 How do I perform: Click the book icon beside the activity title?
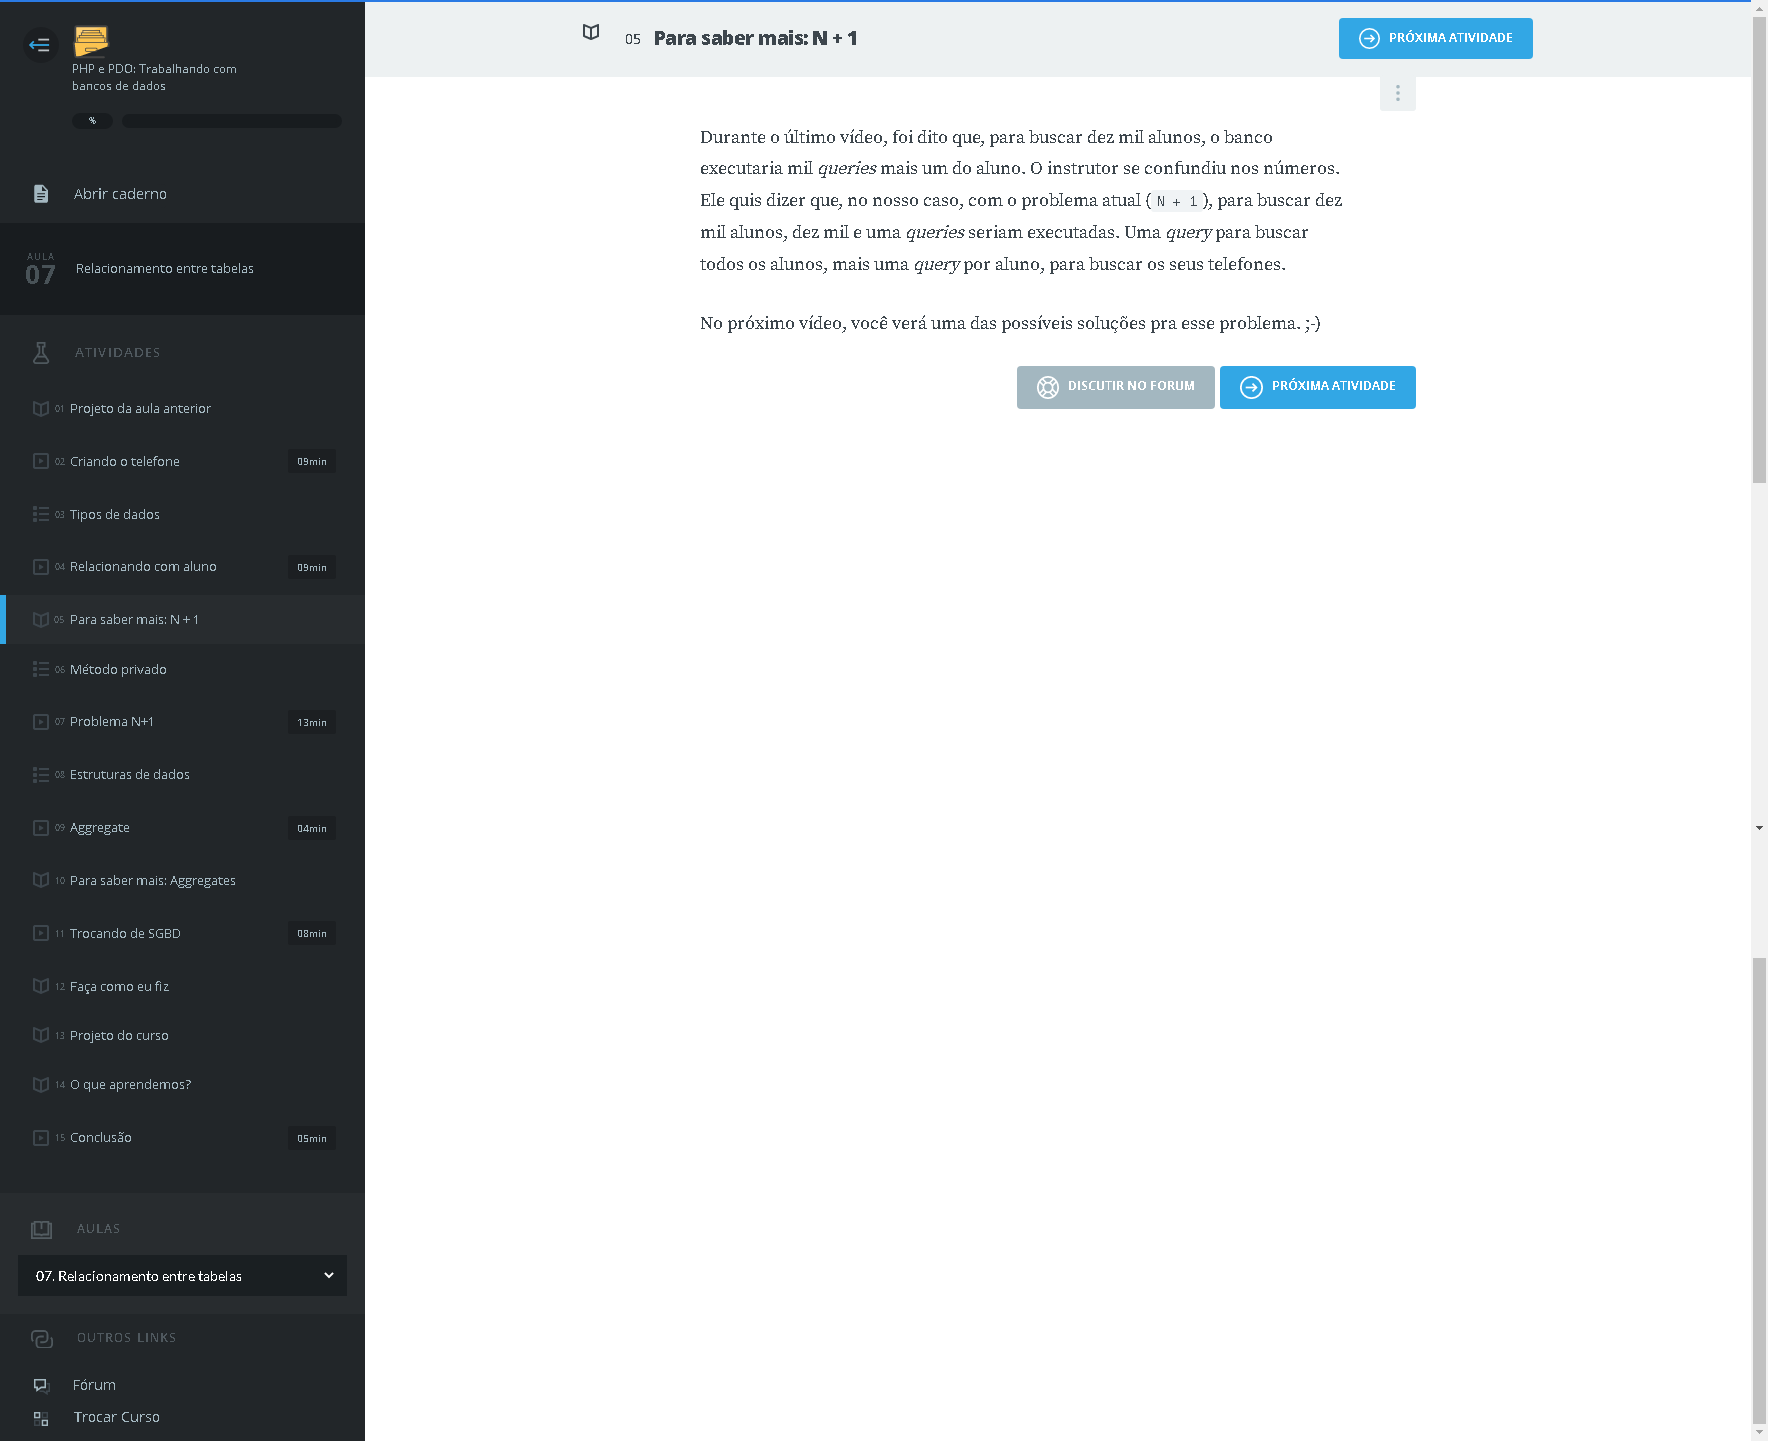click(591, 33)
